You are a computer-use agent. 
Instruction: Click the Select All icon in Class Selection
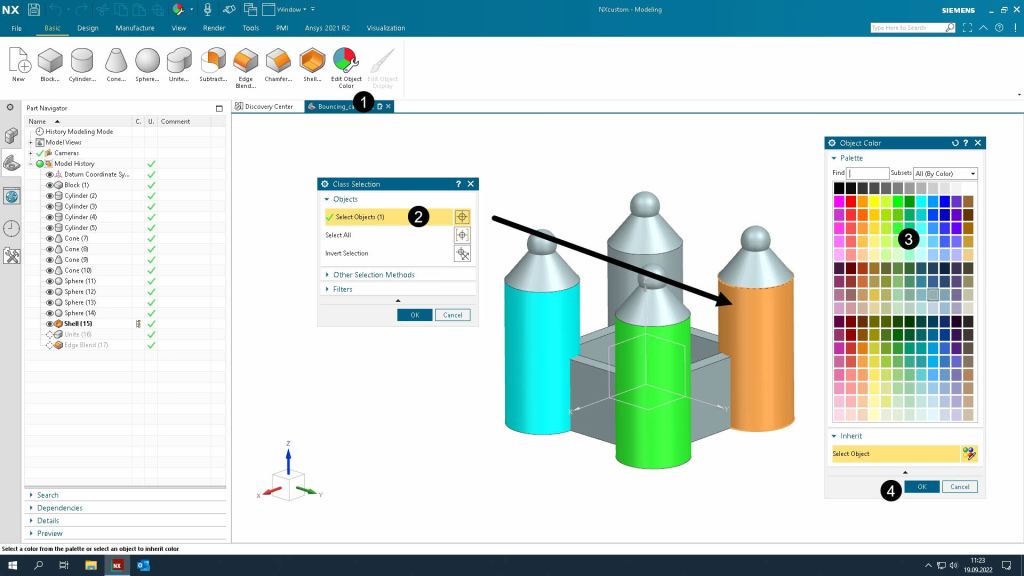pos(462,235)
